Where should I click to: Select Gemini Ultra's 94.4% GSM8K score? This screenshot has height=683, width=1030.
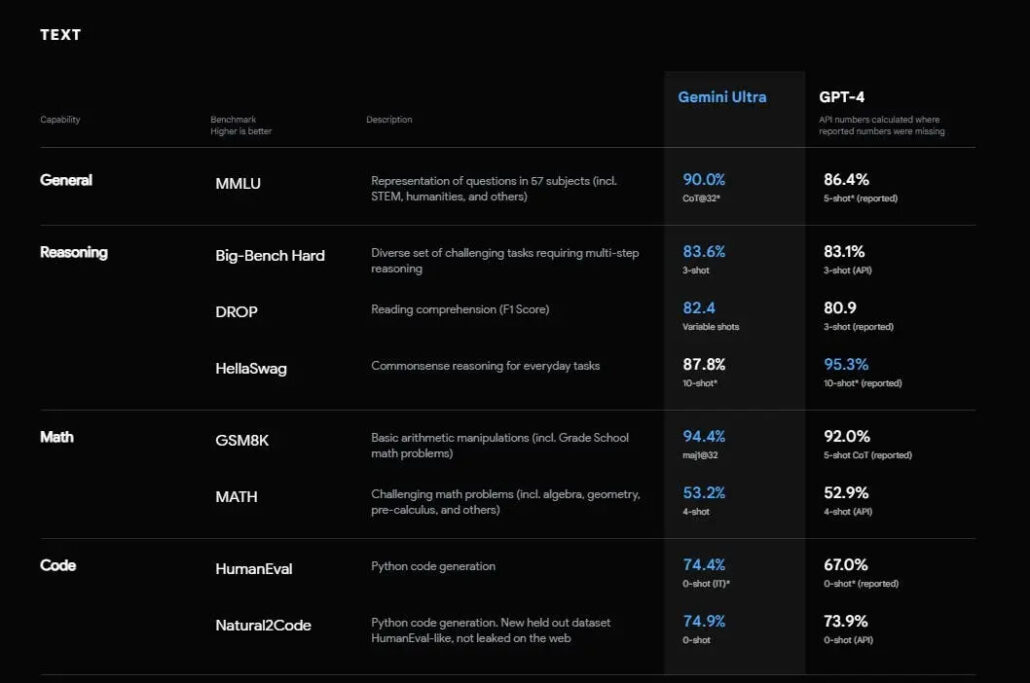tap(704, 437)
